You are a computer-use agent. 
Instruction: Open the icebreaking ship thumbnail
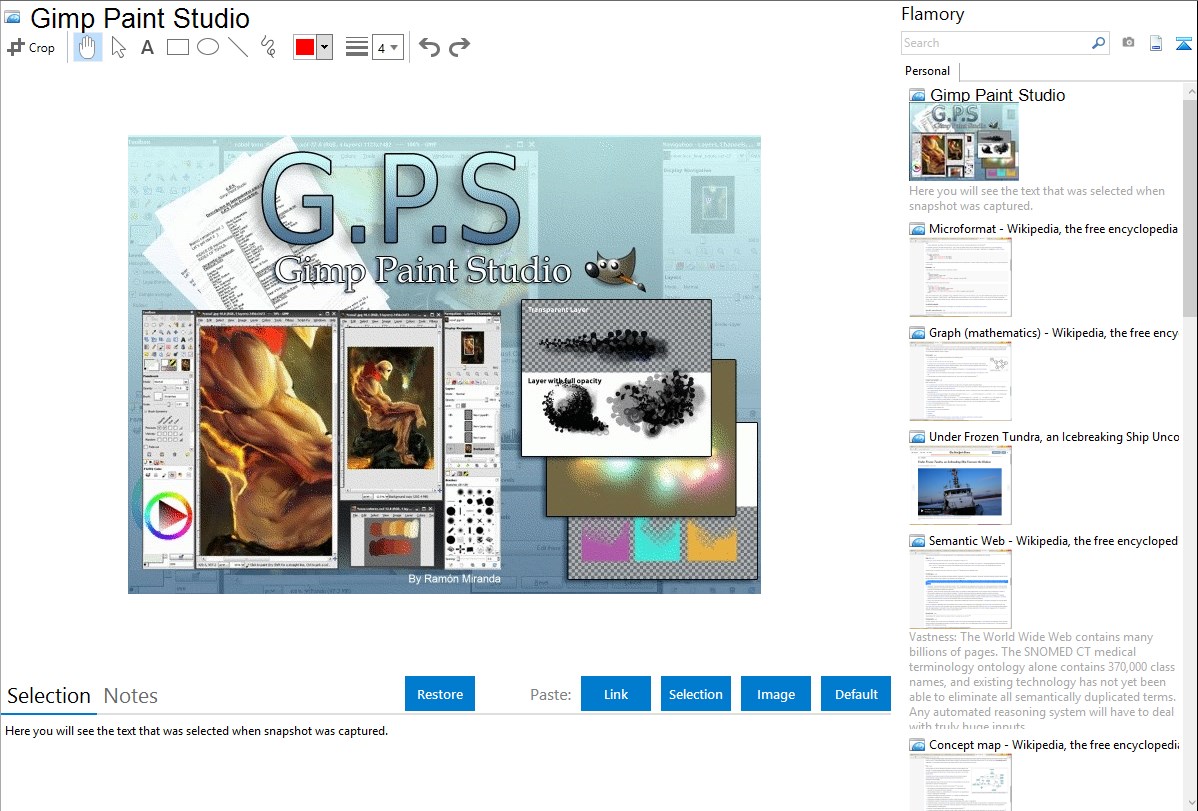point(960,485)
